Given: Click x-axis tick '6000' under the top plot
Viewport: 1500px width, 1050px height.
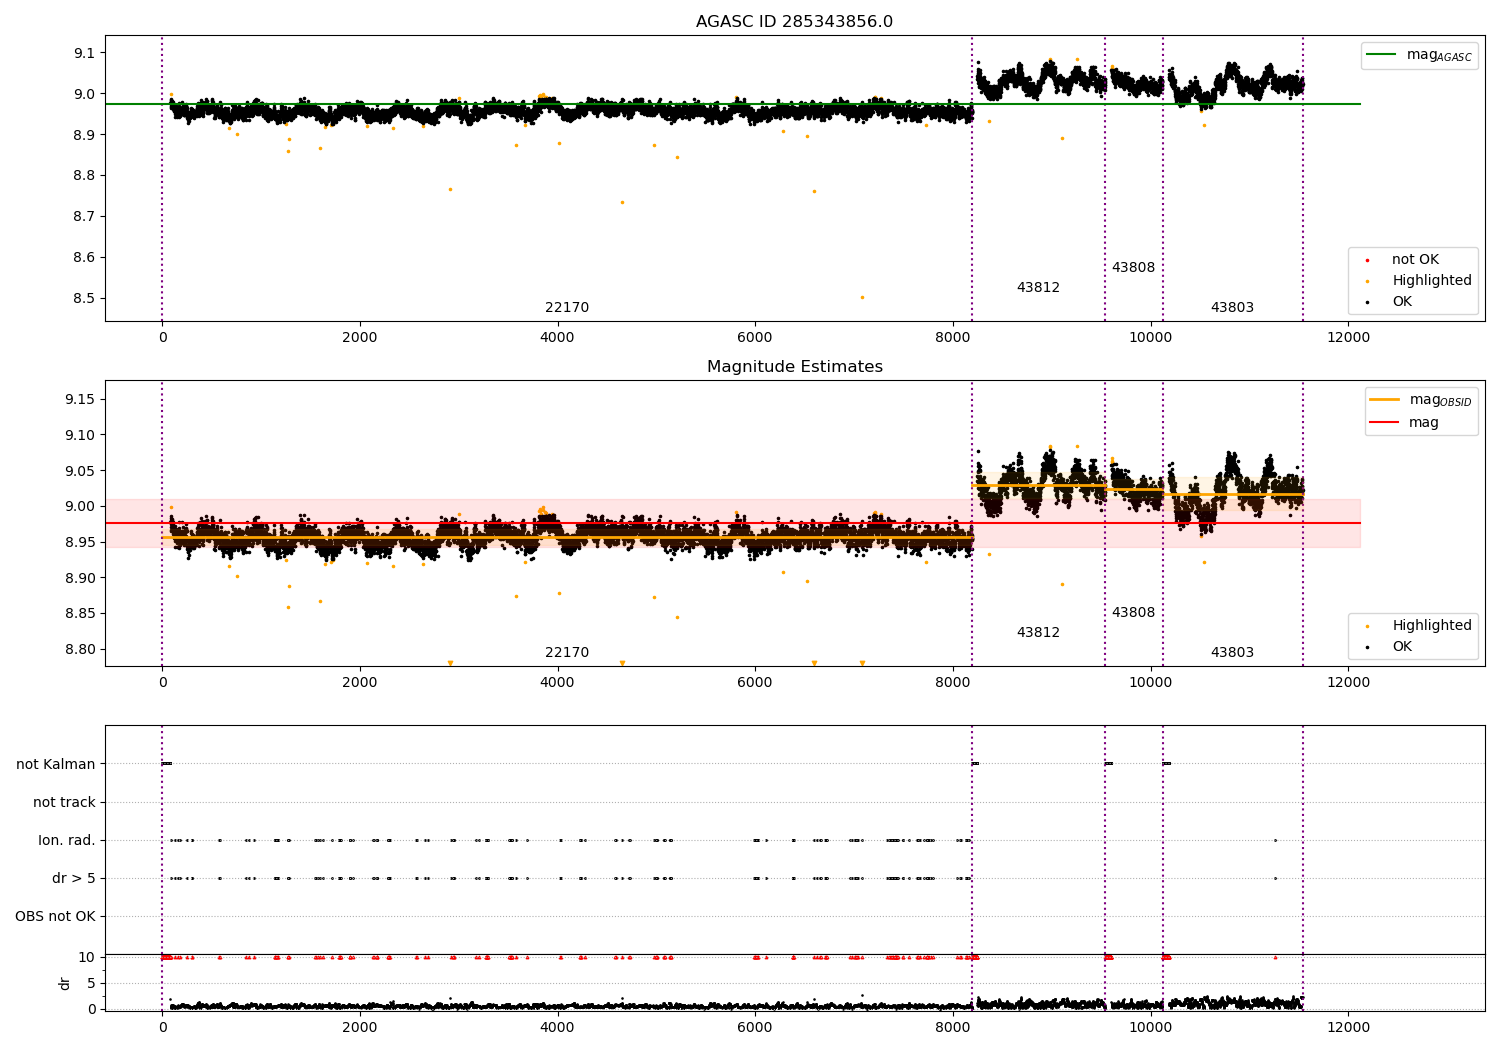Looking at the screenshot, I should (x=755, y=338).
